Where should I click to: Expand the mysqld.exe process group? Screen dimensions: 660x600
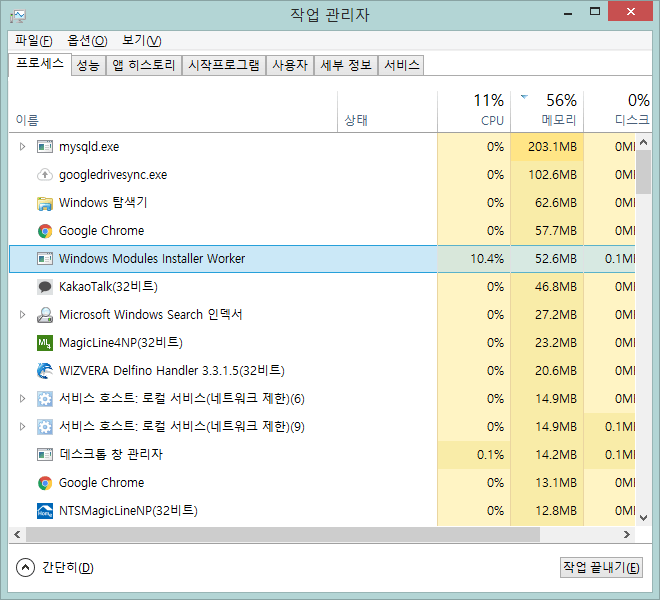[x=22, y=147]
